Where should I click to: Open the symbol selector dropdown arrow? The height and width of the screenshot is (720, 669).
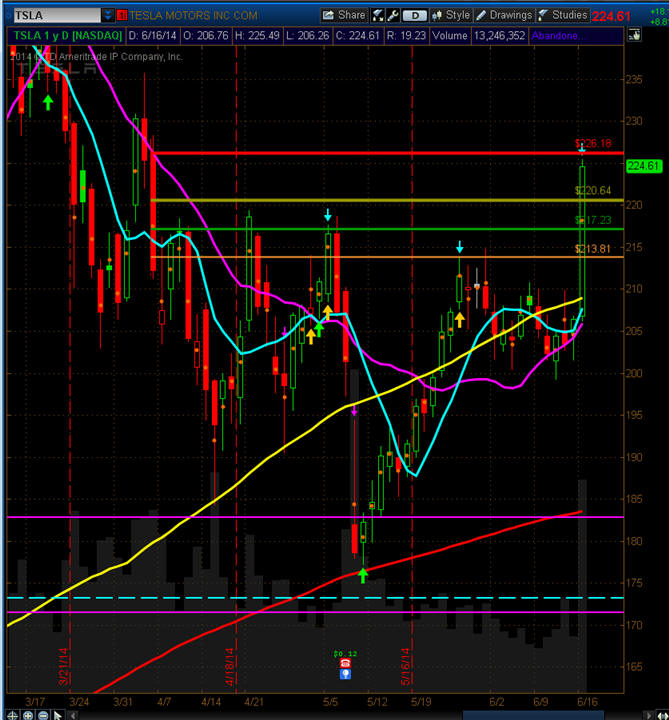pyautogui.click(x=107, y=16)
